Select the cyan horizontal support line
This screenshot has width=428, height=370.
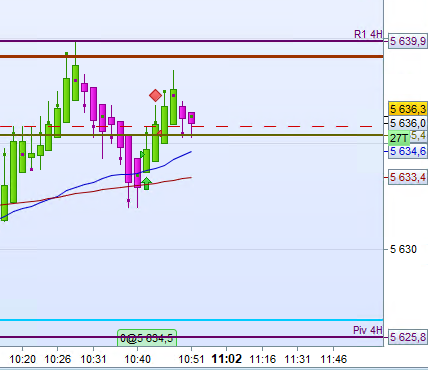pos(192,320)
